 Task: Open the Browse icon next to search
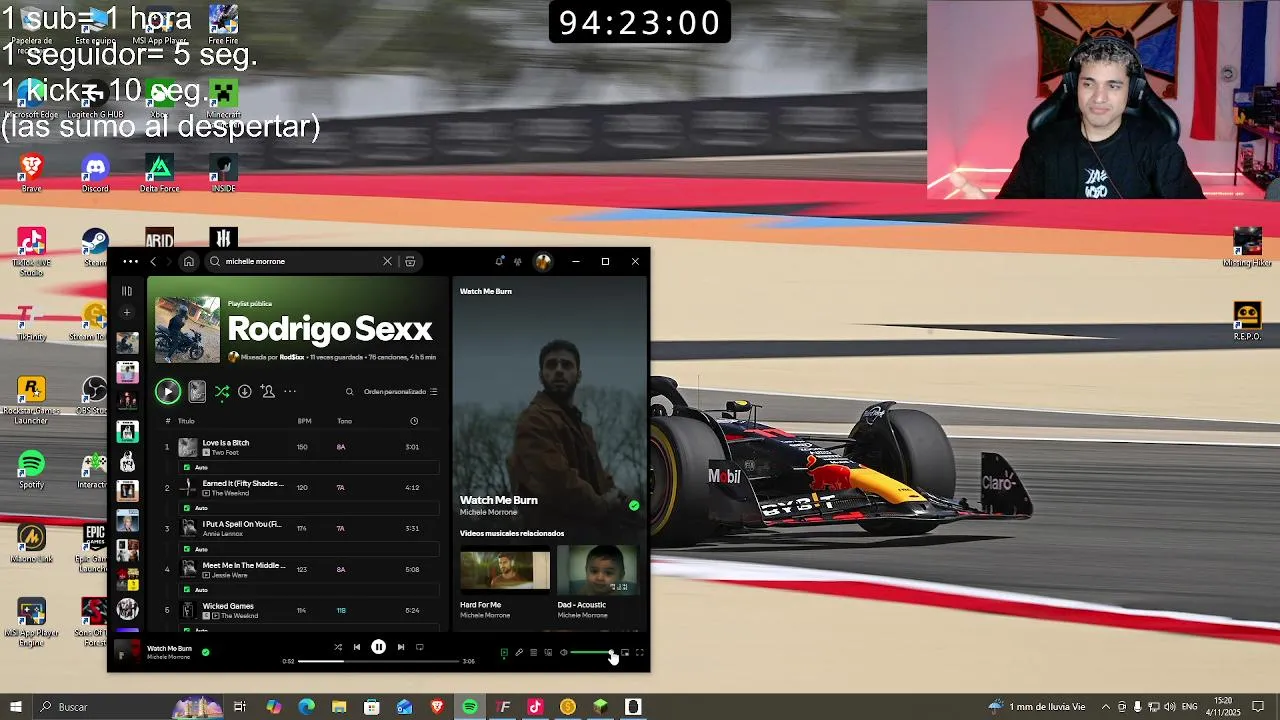[410, 261]
